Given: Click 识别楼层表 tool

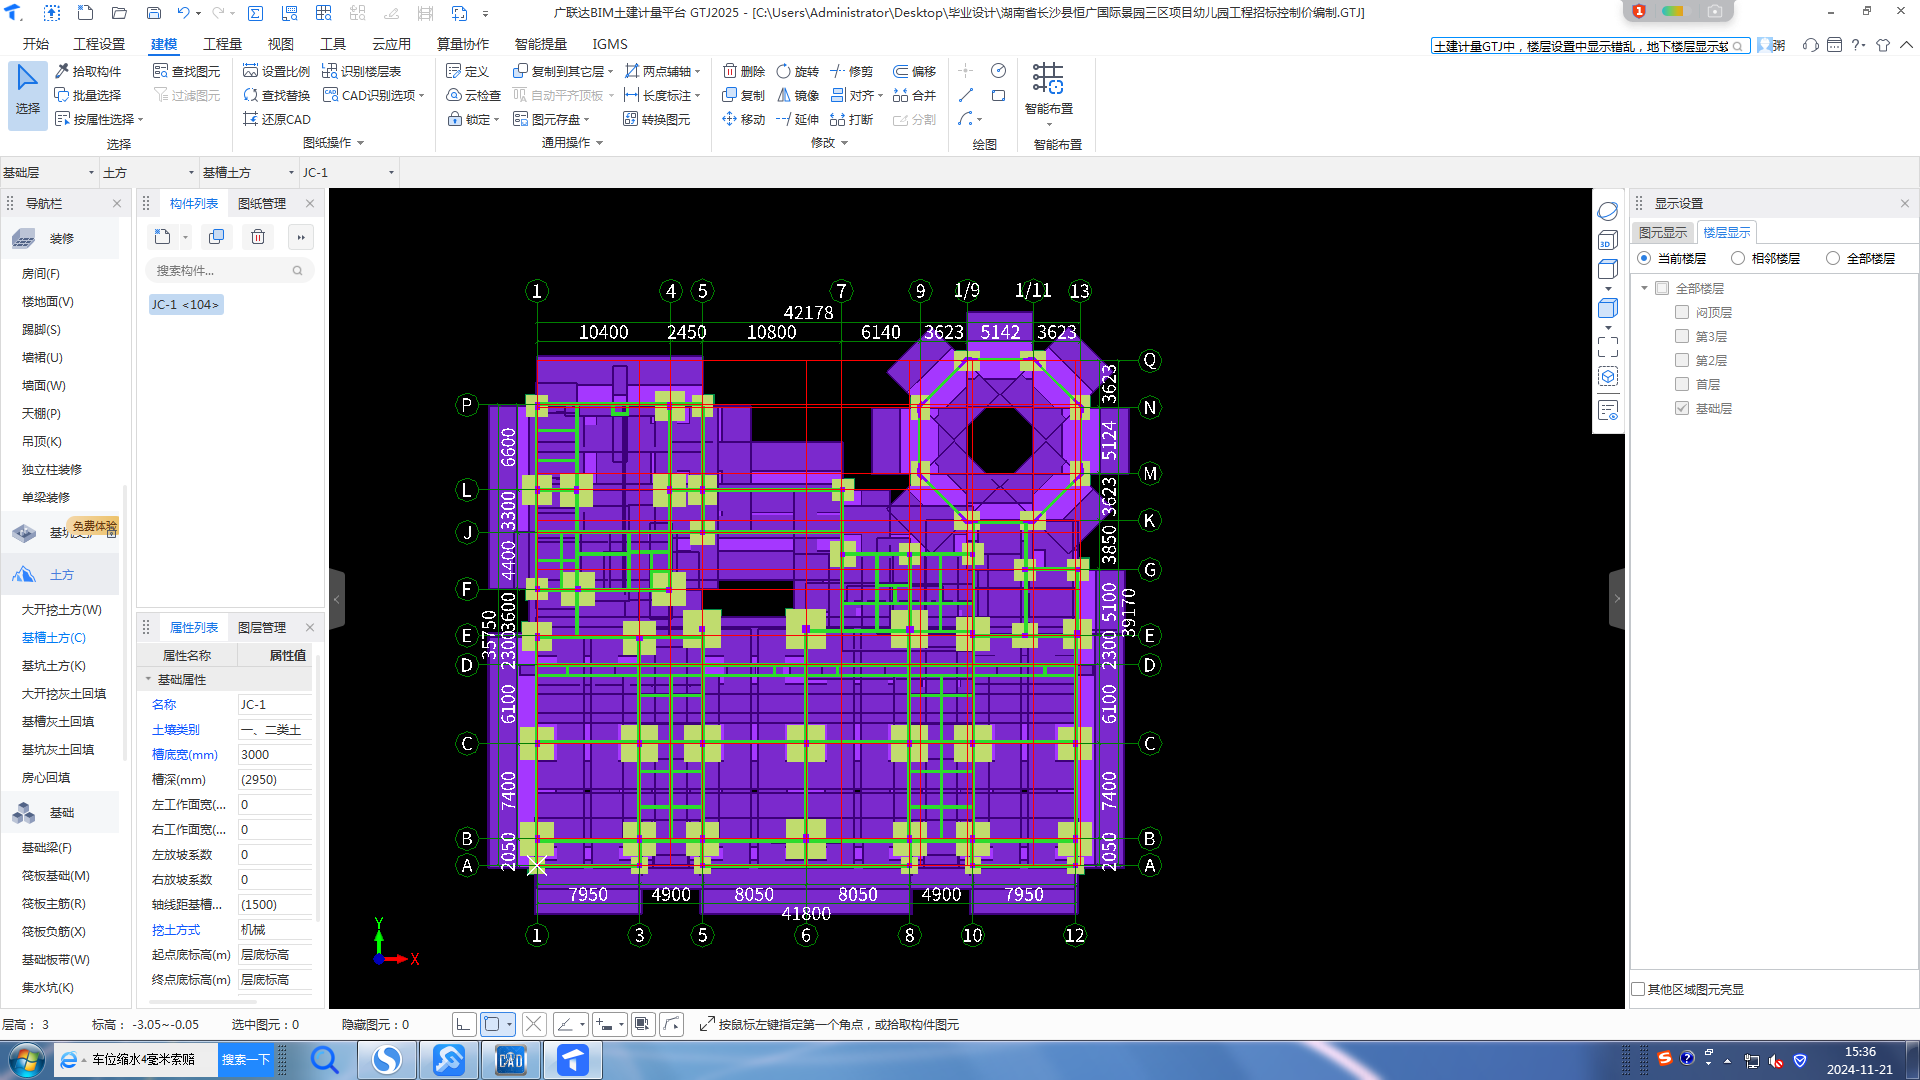Looking at the screenshot, I should (362, 71).
